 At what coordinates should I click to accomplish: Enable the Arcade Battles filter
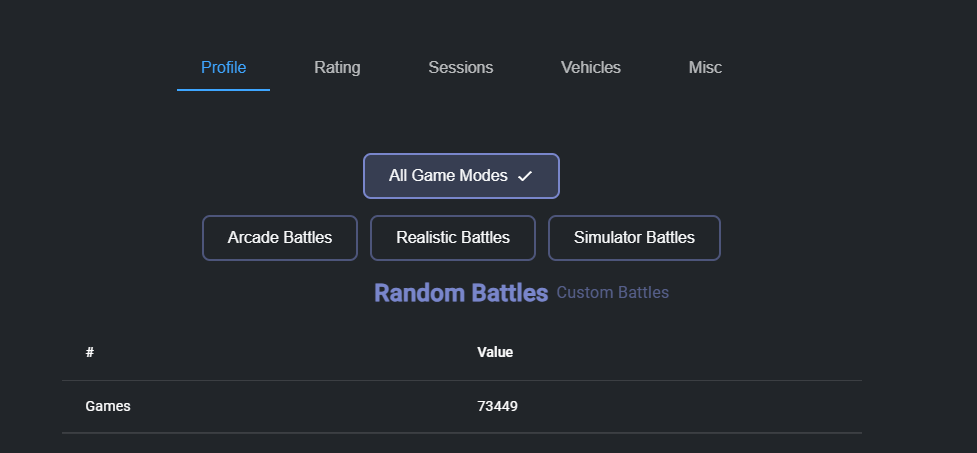click(280, 237)
